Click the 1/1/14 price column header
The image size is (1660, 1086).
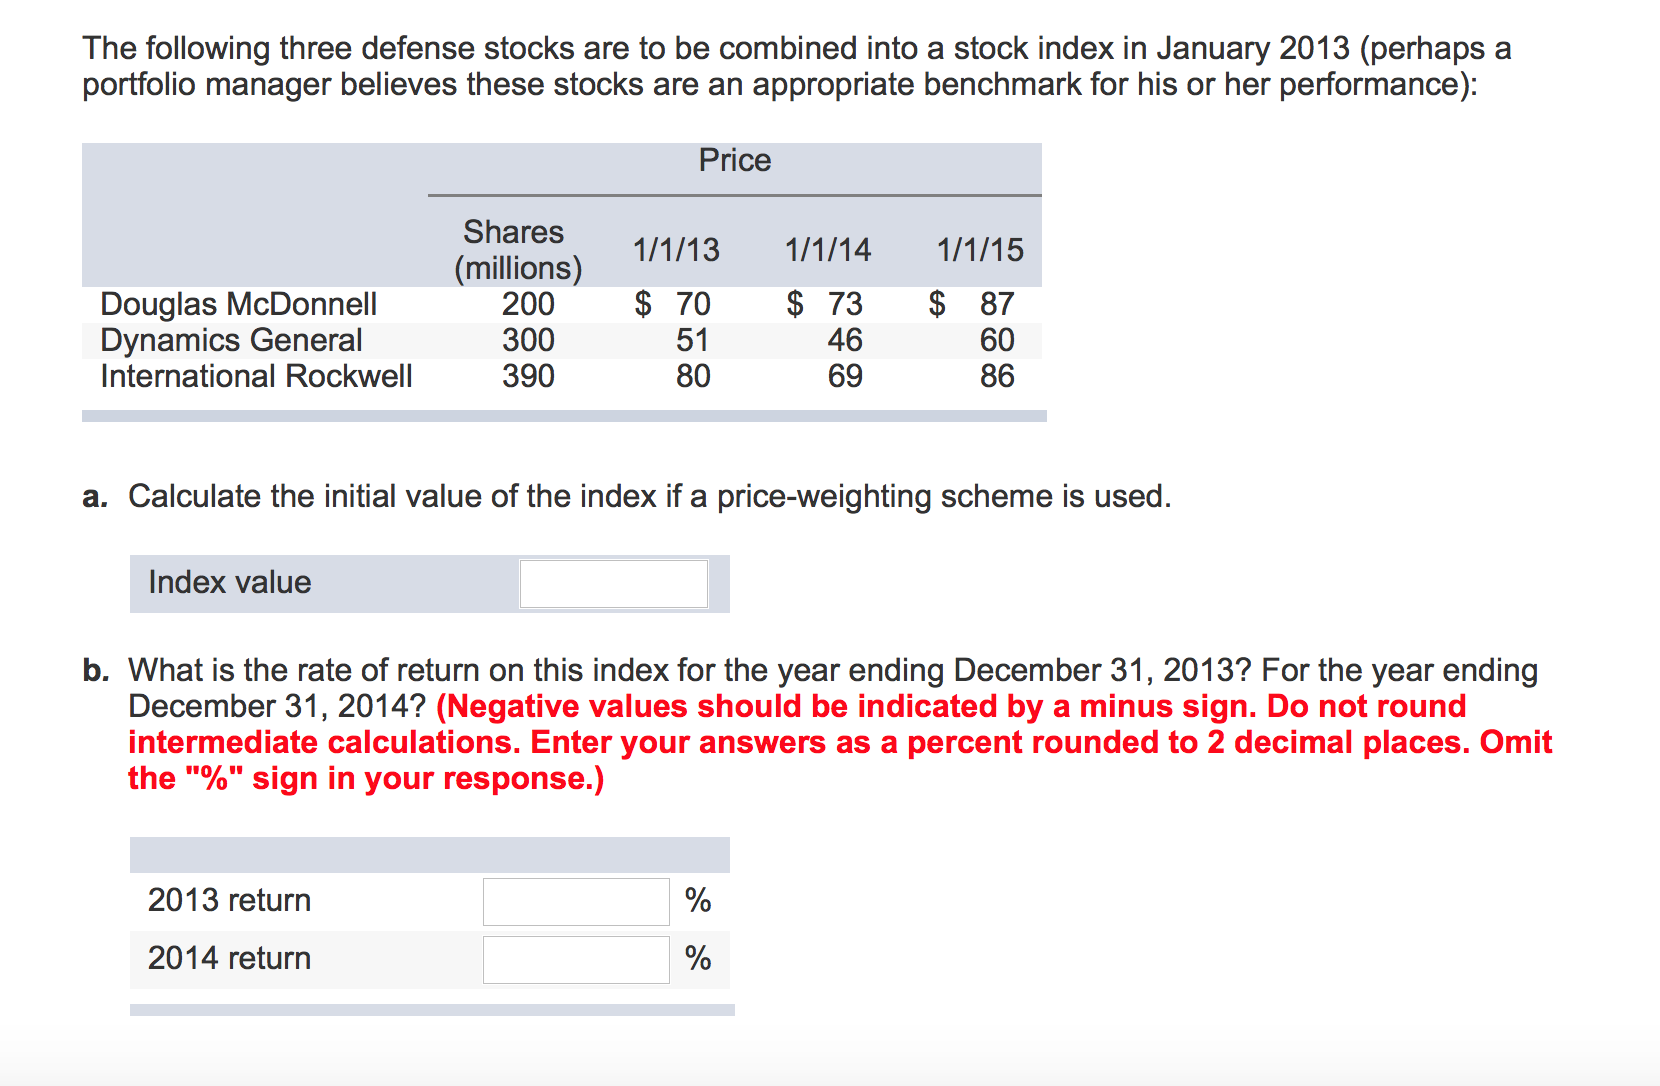(x=828, y=250)
